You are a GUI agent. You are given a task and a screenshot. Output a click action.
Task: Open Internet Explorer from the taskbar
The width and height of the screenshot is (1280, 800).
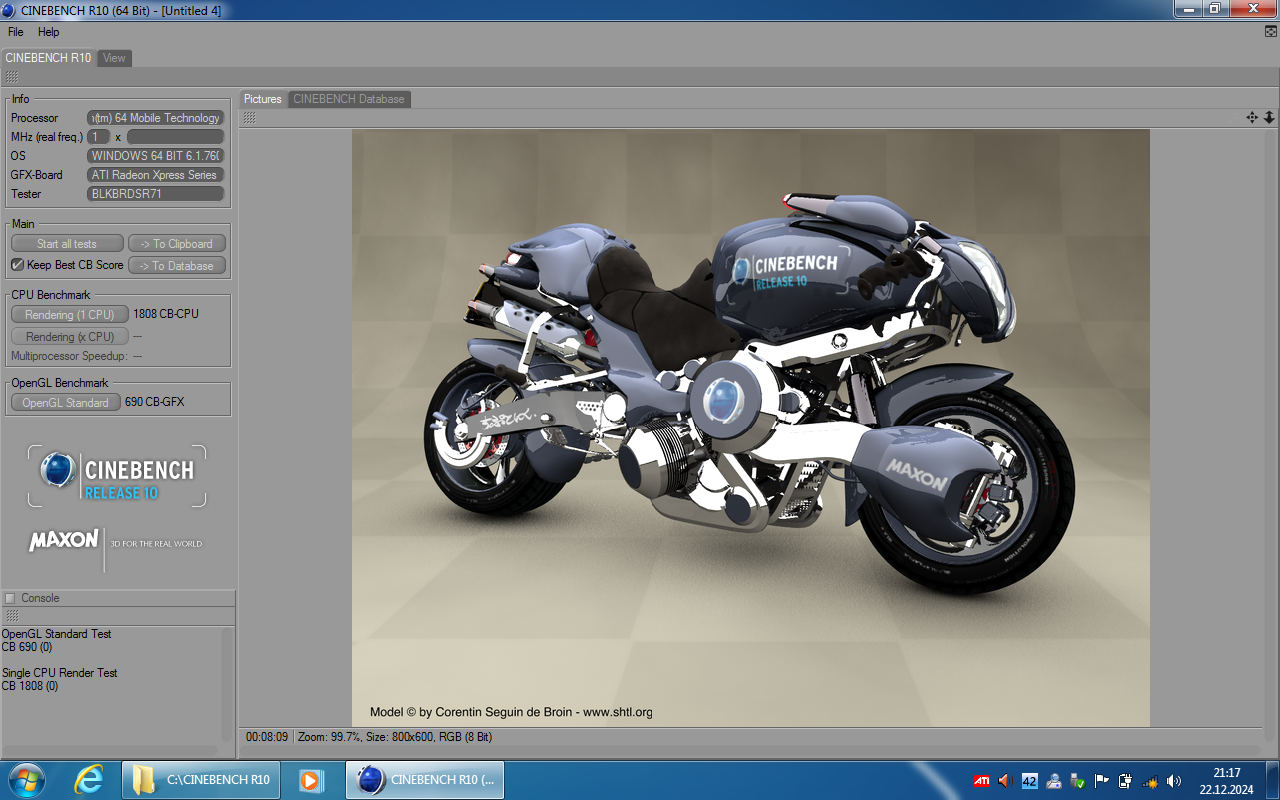pos(89,780)
